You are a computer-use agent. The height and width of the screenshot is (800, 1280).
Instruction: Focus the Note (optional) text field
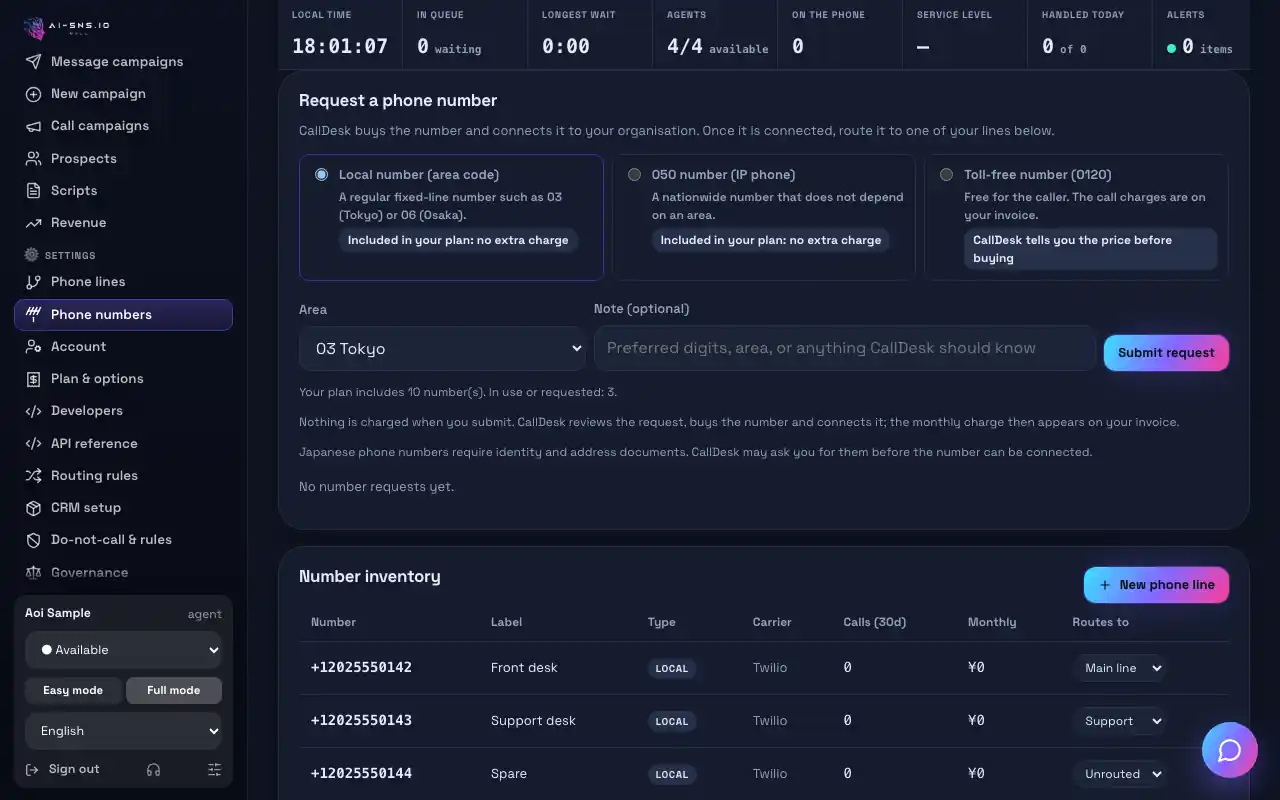coord(845,348)
